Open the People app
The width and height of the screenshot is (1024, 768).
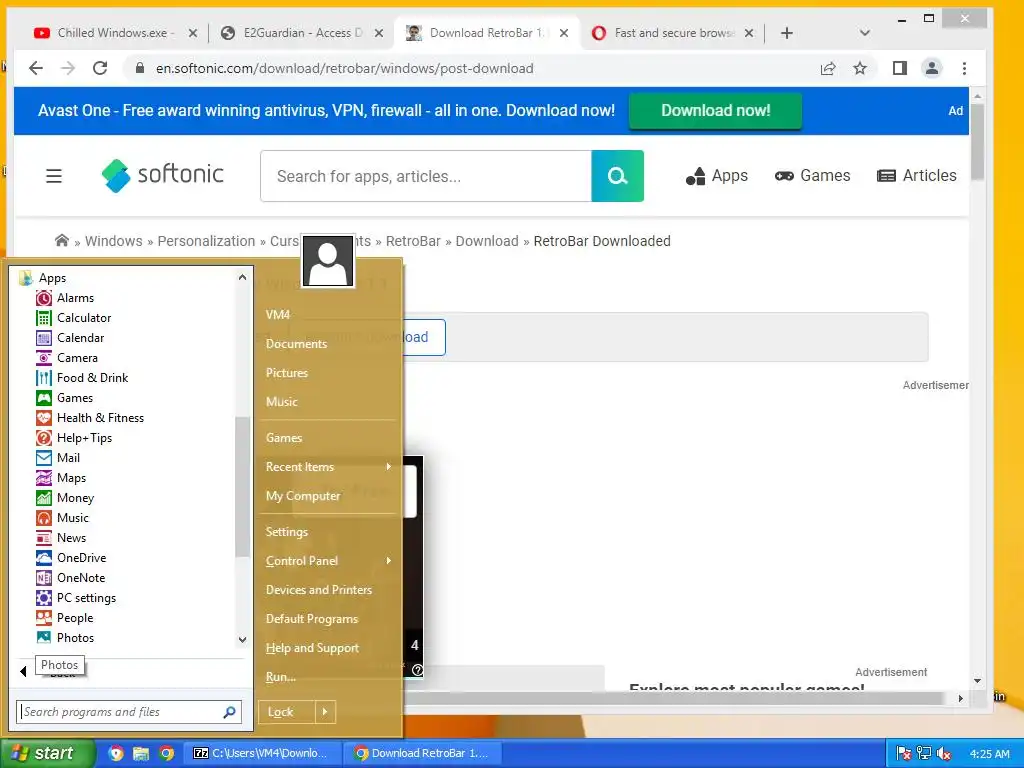(74, 618)
